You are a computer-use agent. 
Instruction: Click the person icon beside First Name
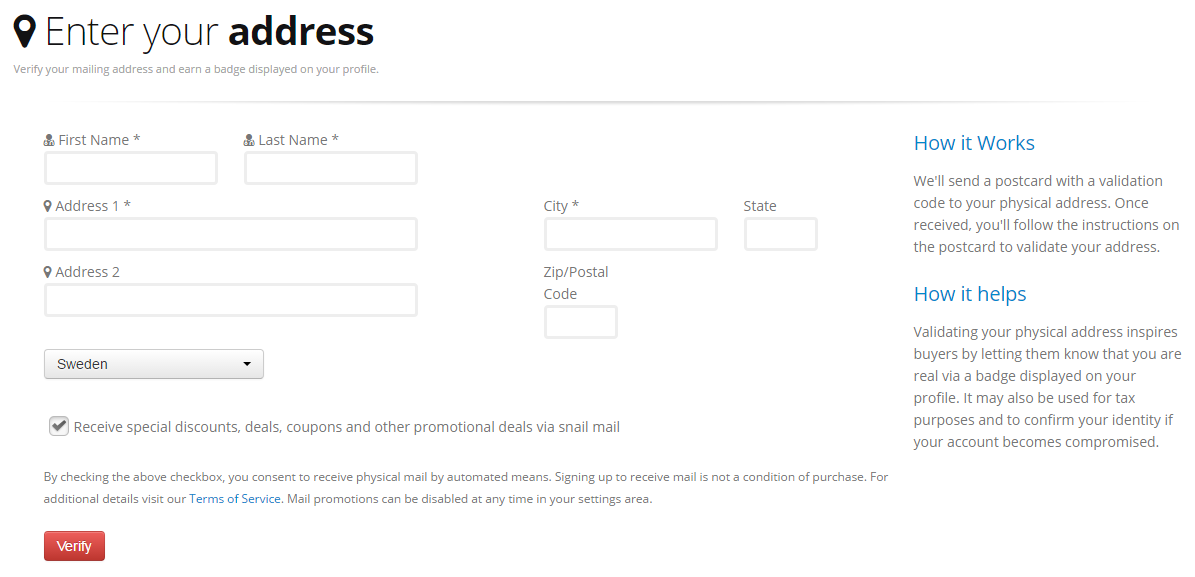point(49,141)
